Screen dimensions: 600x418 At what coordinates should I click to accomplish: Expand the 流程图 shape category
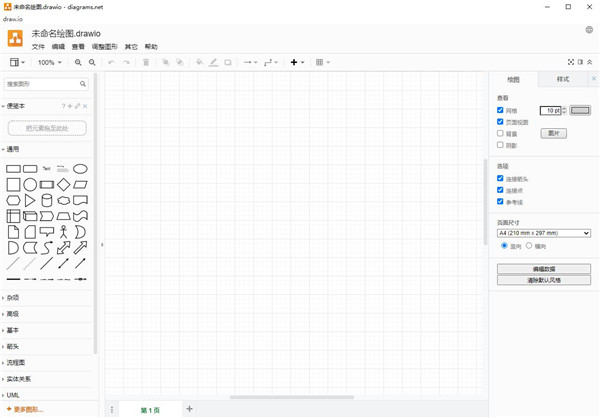pos(15,362)
